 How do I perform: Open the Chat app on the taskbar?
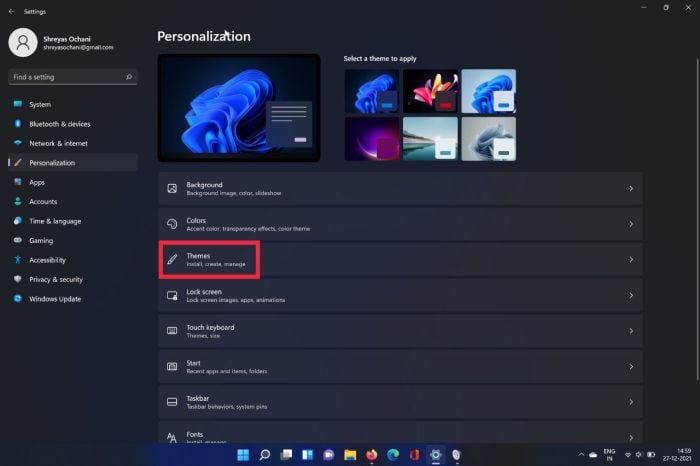[x=329, y=455]
